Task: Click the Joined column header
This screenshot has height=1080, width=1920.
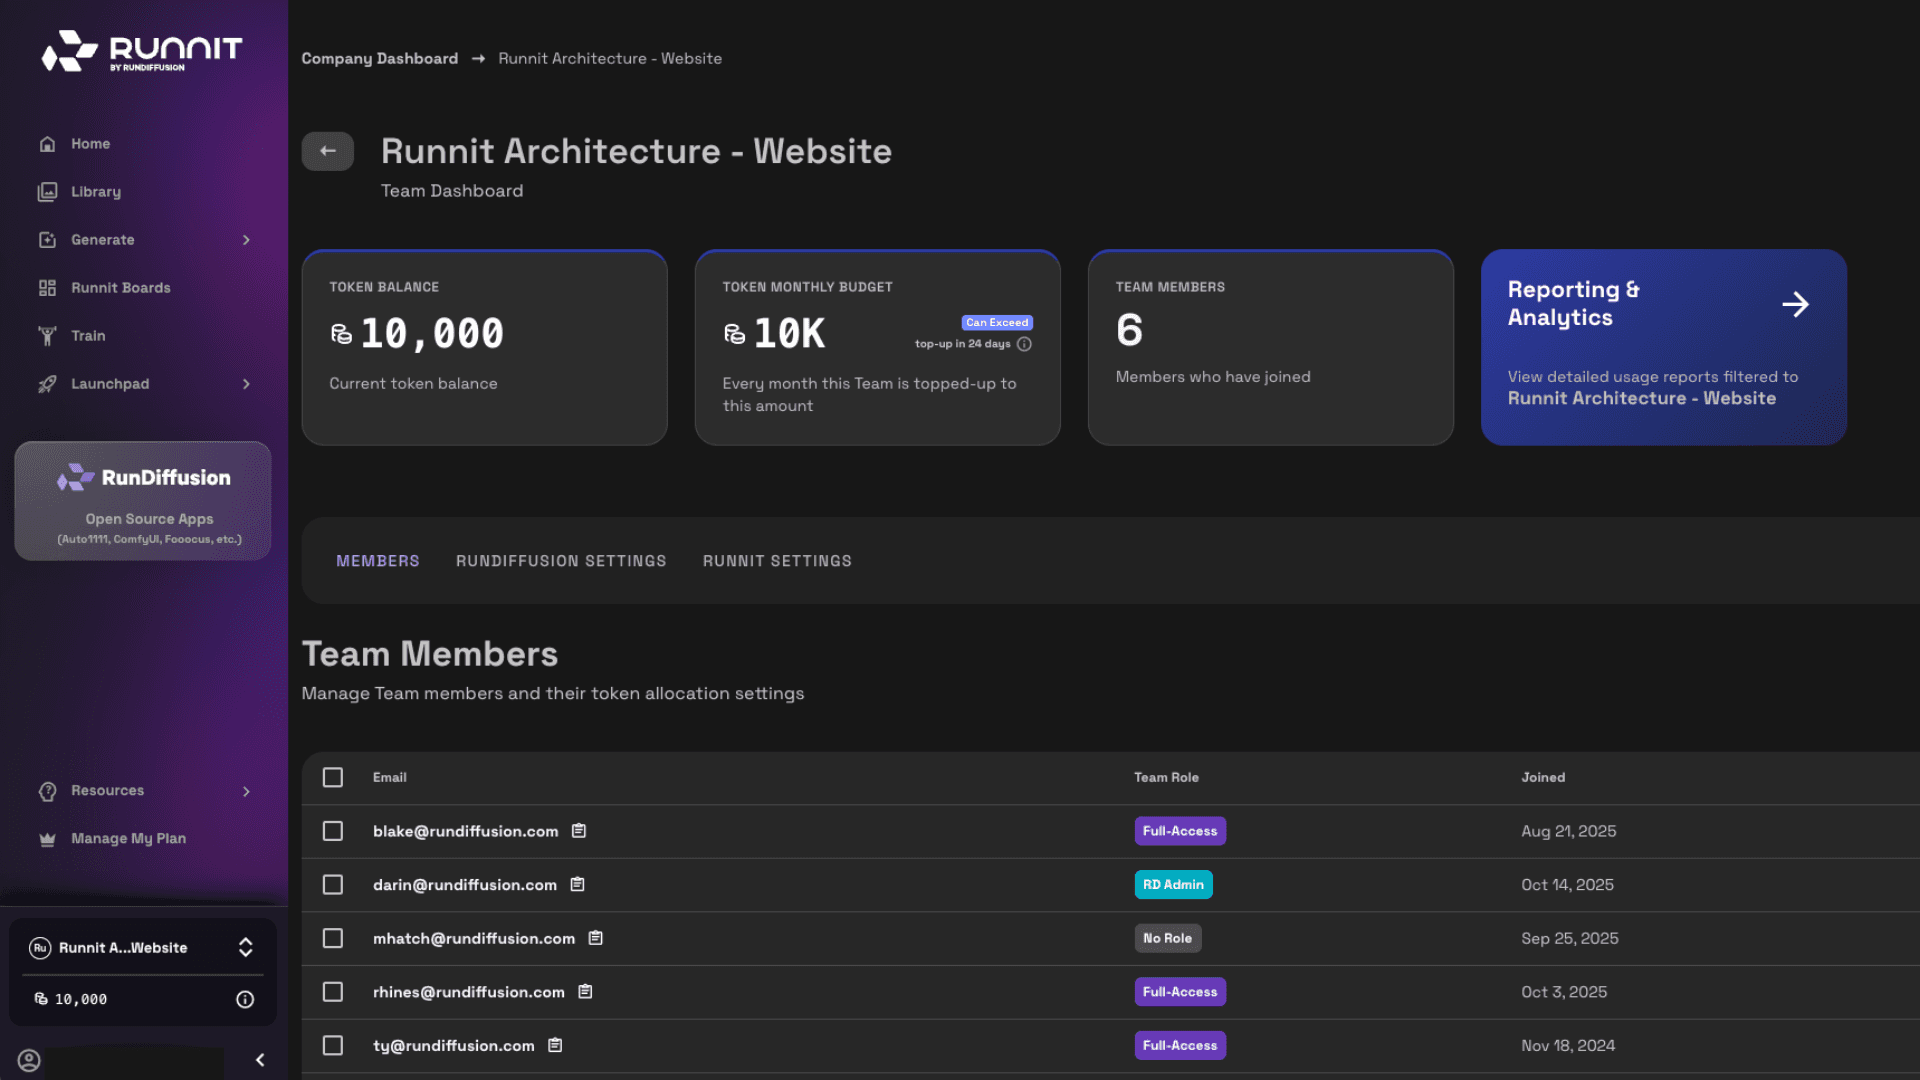Action: (1543, 778)
